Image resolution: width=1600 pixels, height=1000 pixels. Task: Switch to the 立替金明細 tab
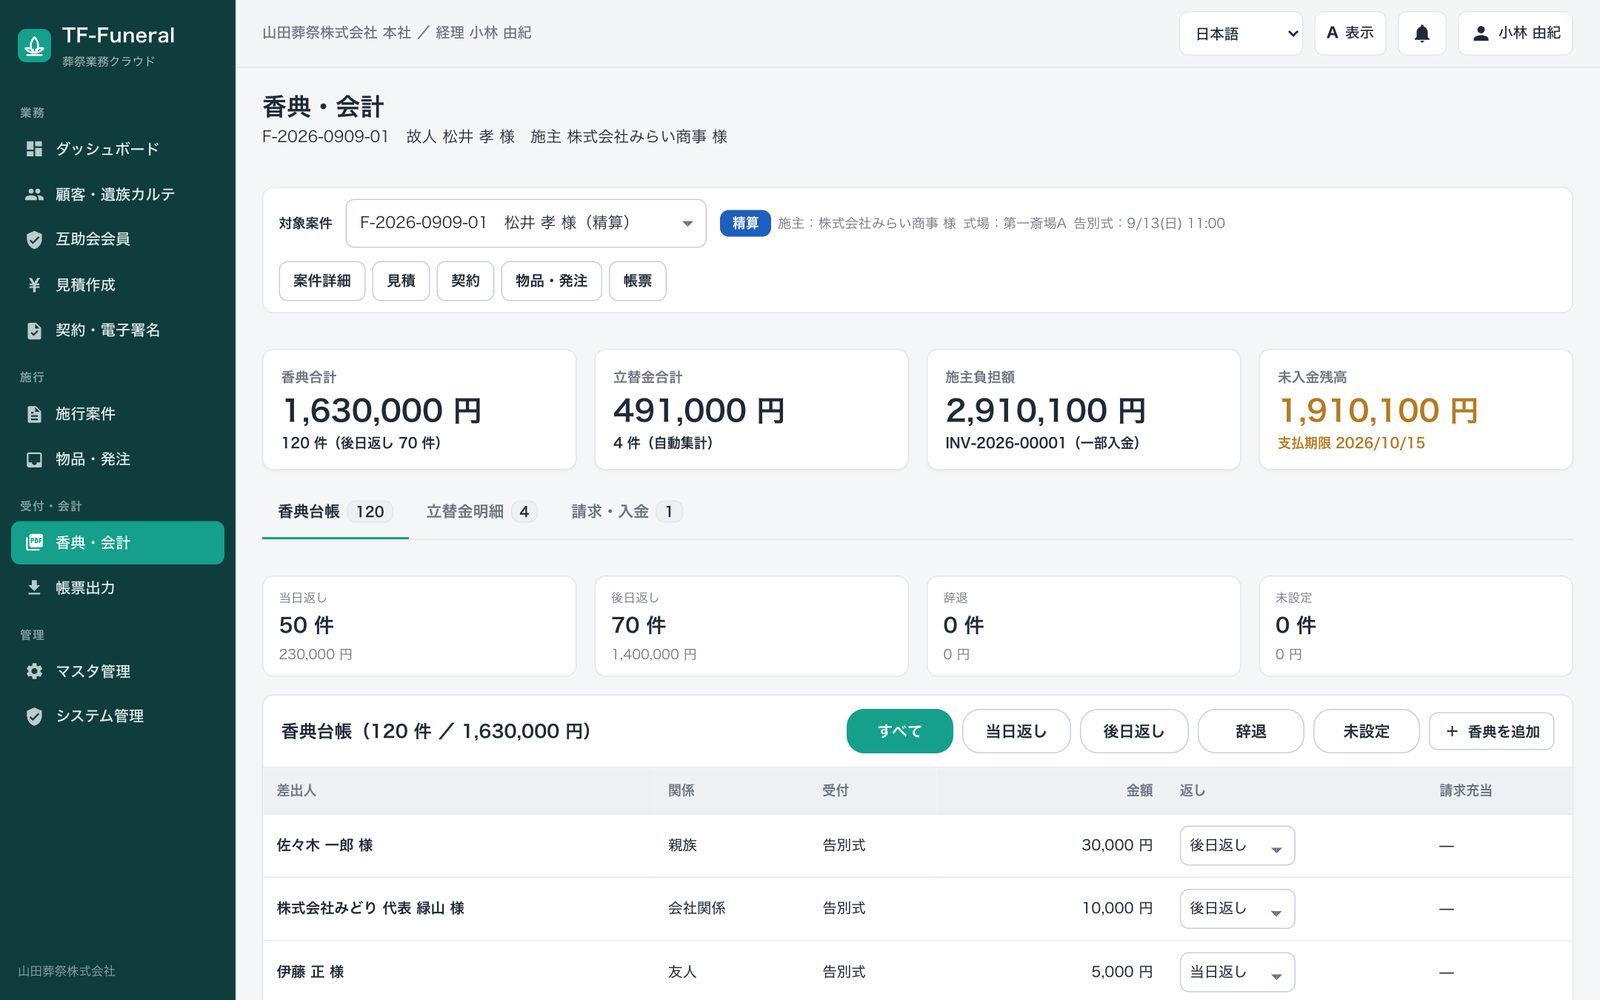(482, 511)
